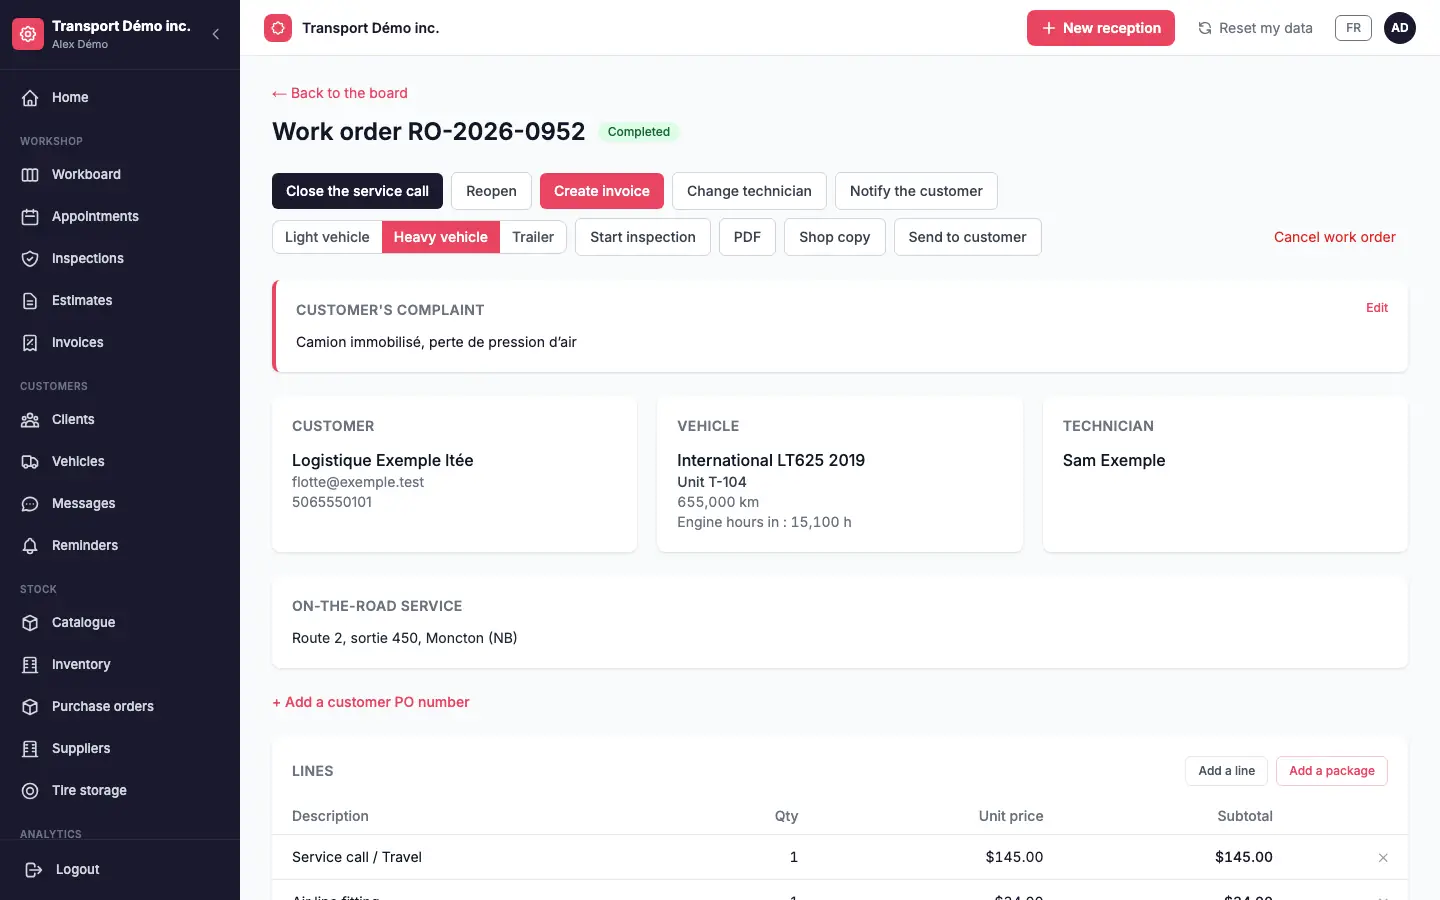The width and height of the screenshot is (1440, 900).
Task: Click the Inventory icon in sidebar
Action: 30,665
